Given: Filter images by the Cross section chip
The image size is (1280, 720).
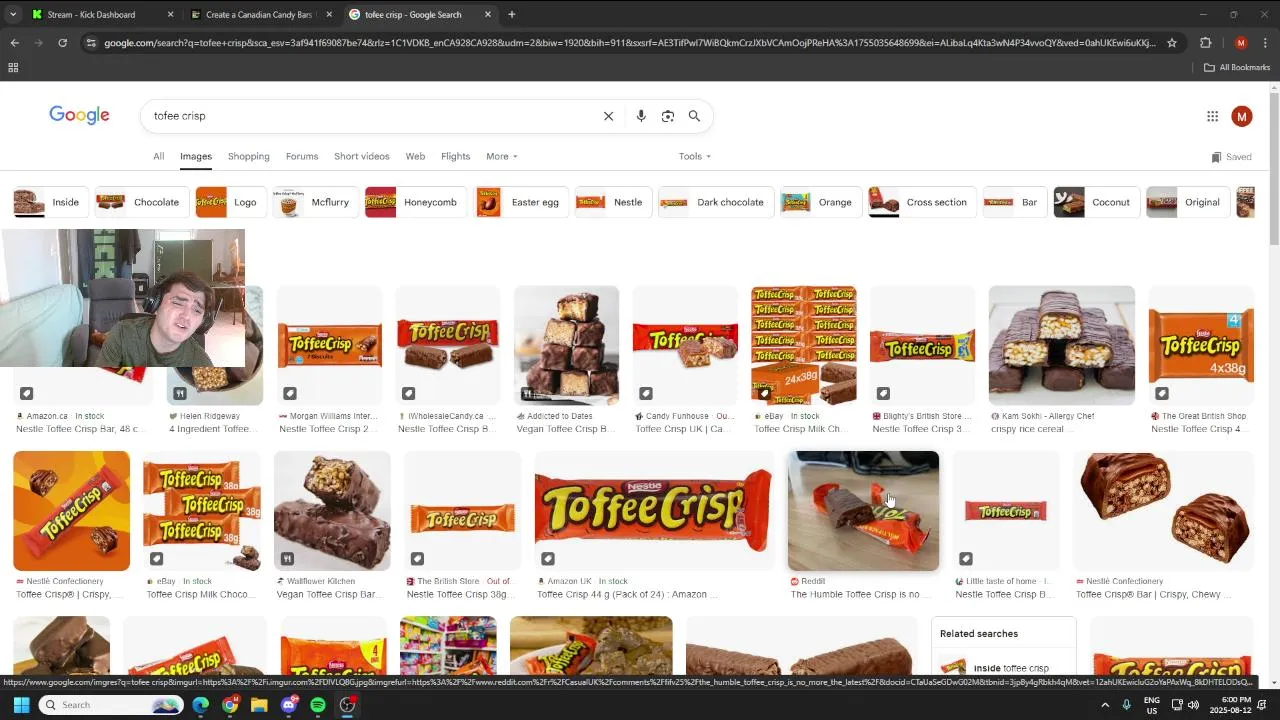Looking at the screenshot, I should pos(920,202).
